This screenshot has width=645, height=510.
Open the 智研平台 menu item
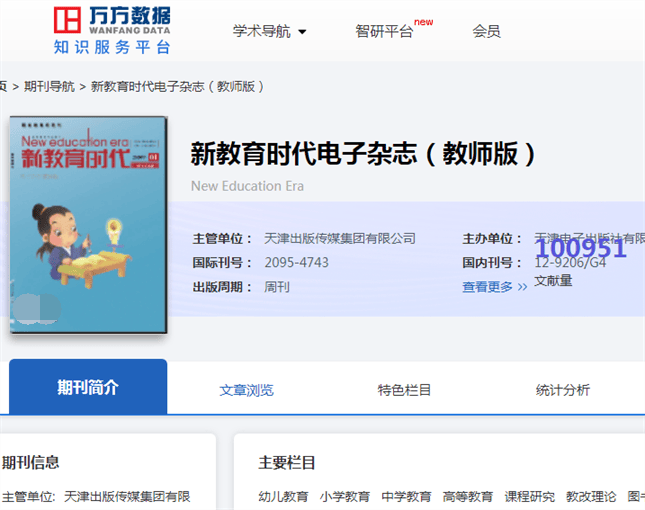point(385,31)
